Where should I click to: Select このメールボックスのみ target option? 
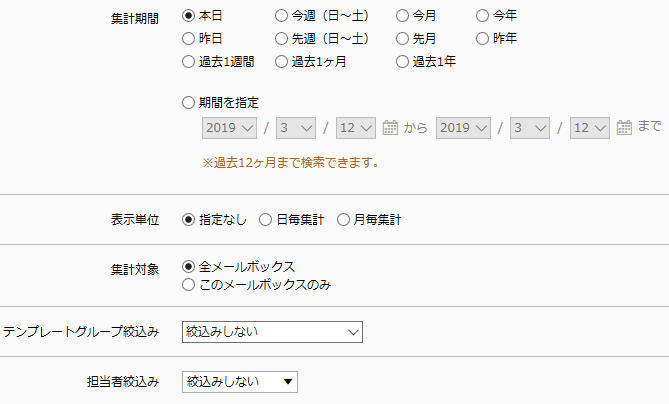click(x=188, y=285)
